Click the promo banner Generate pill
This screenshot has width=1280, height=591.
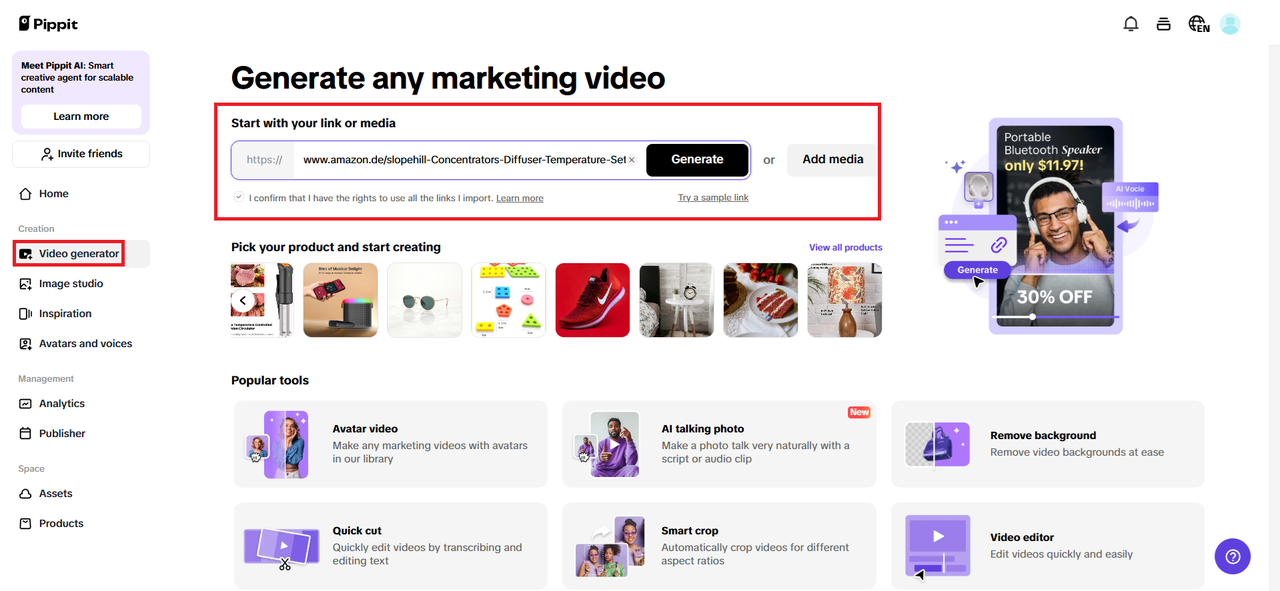pyautogui.click(x=977, y=270)
